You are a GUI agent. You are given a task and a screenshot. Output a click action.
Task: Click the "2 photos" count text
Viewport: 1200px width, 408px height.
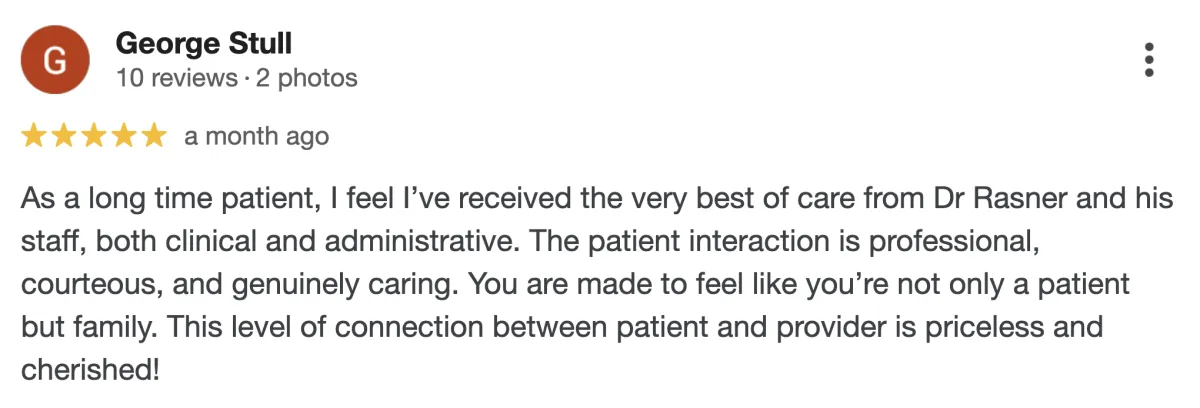(305, 78)
